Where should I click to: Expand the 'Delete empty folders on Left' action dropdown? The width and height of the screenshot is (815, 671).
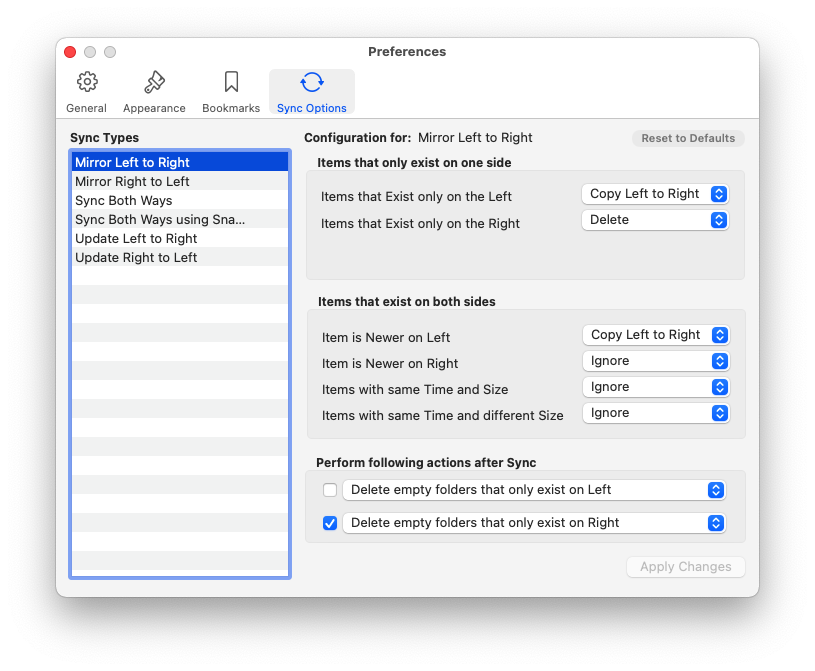[x=533, y=490]
